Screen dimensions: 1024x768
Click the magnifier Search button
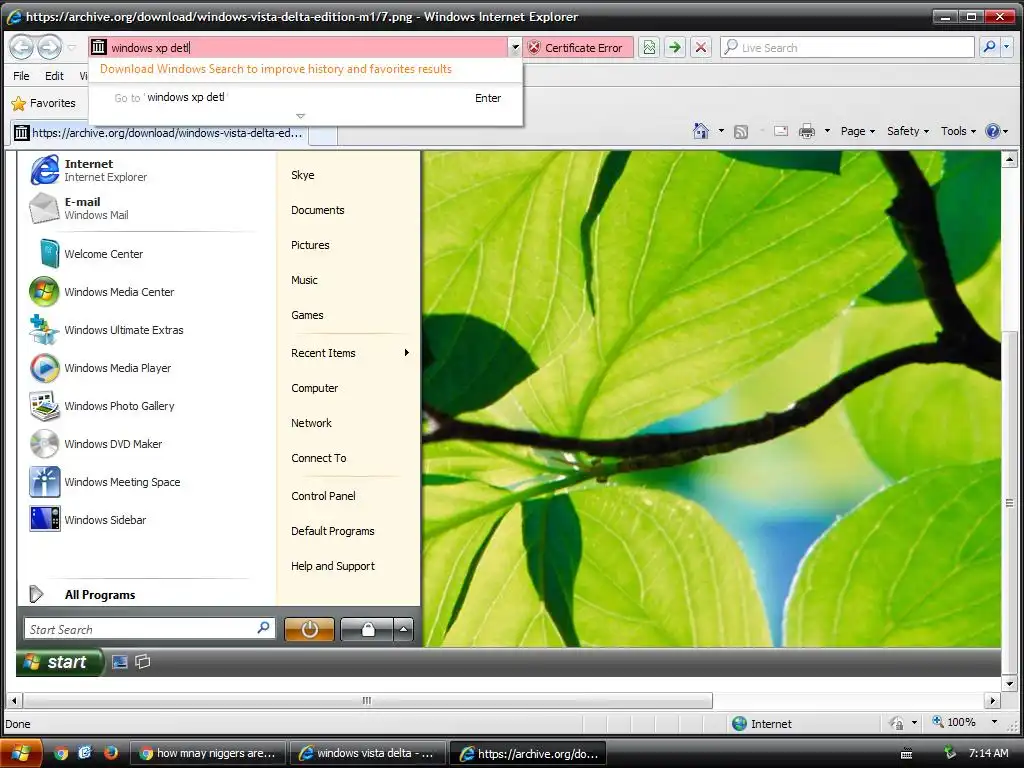(x=989, y=47)
